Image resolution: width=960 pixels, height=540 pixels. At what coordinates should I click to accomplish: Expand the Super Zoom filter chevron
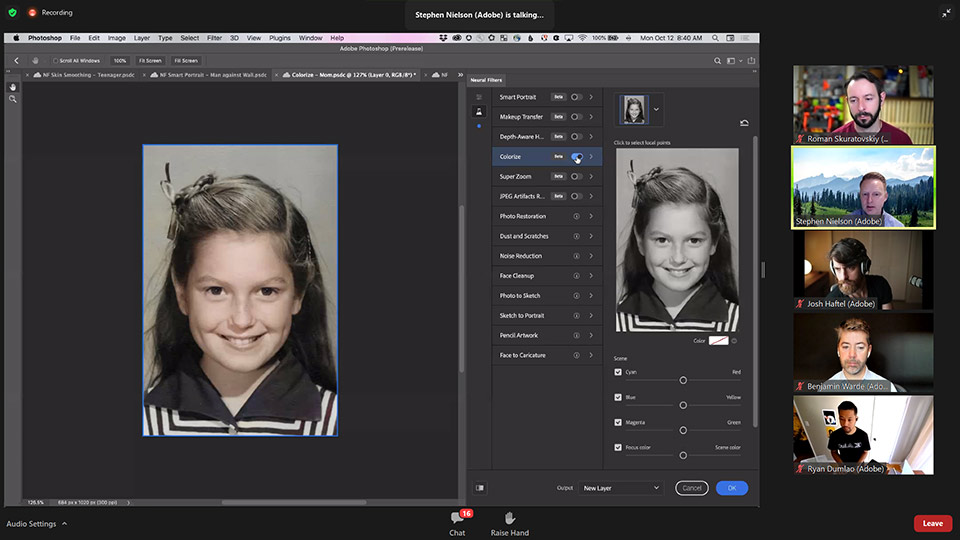pyautogui.click(x=591, y=176)
